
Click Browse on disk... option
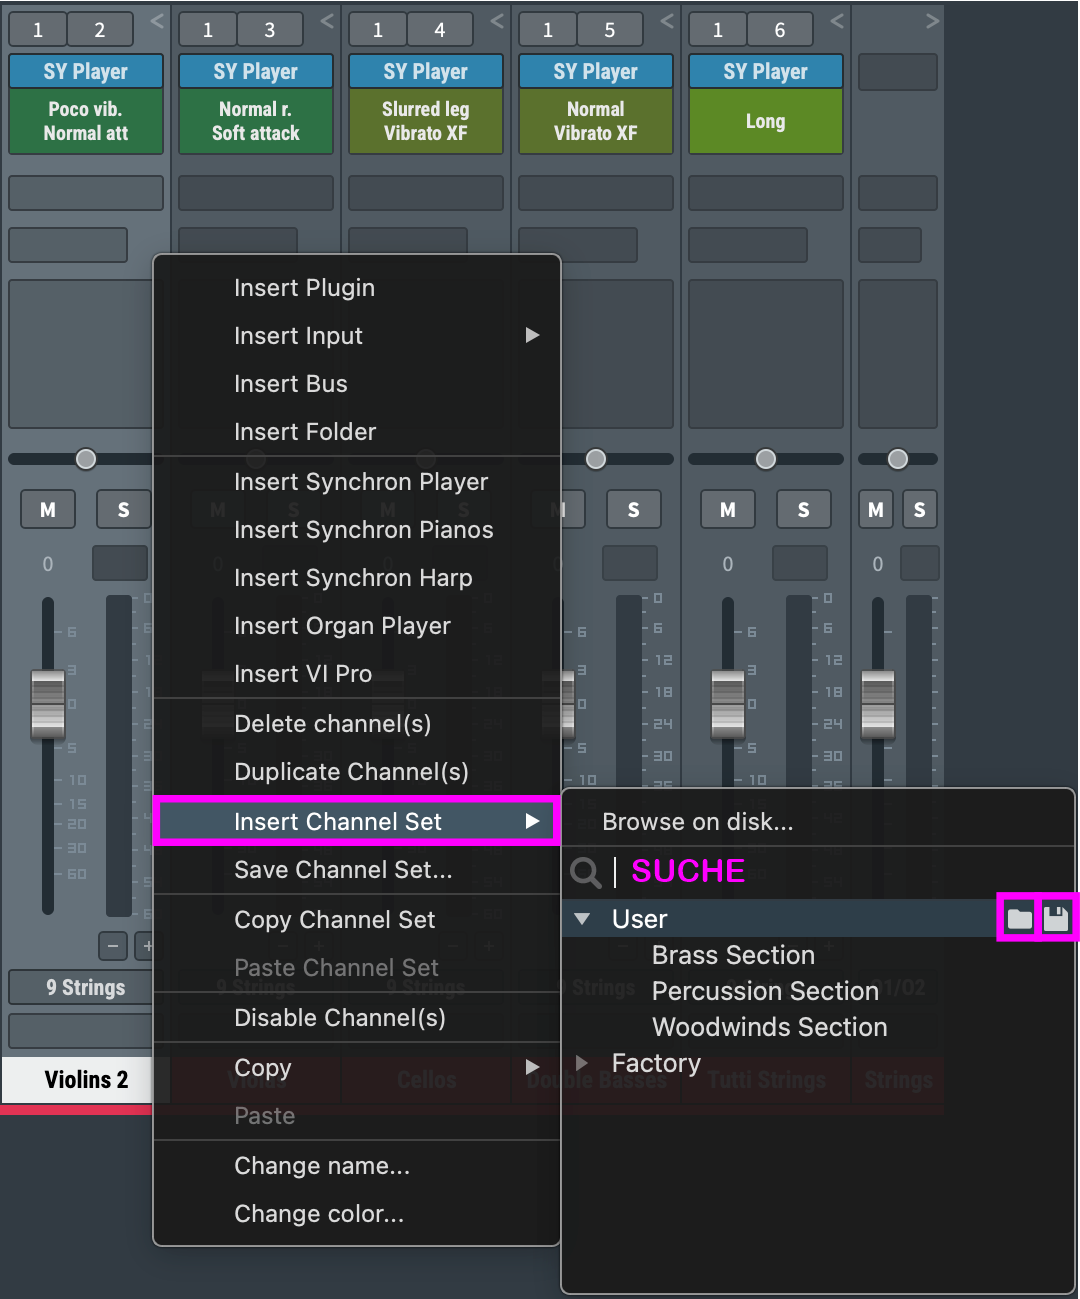pyautogui.click(x=697, y=822)
